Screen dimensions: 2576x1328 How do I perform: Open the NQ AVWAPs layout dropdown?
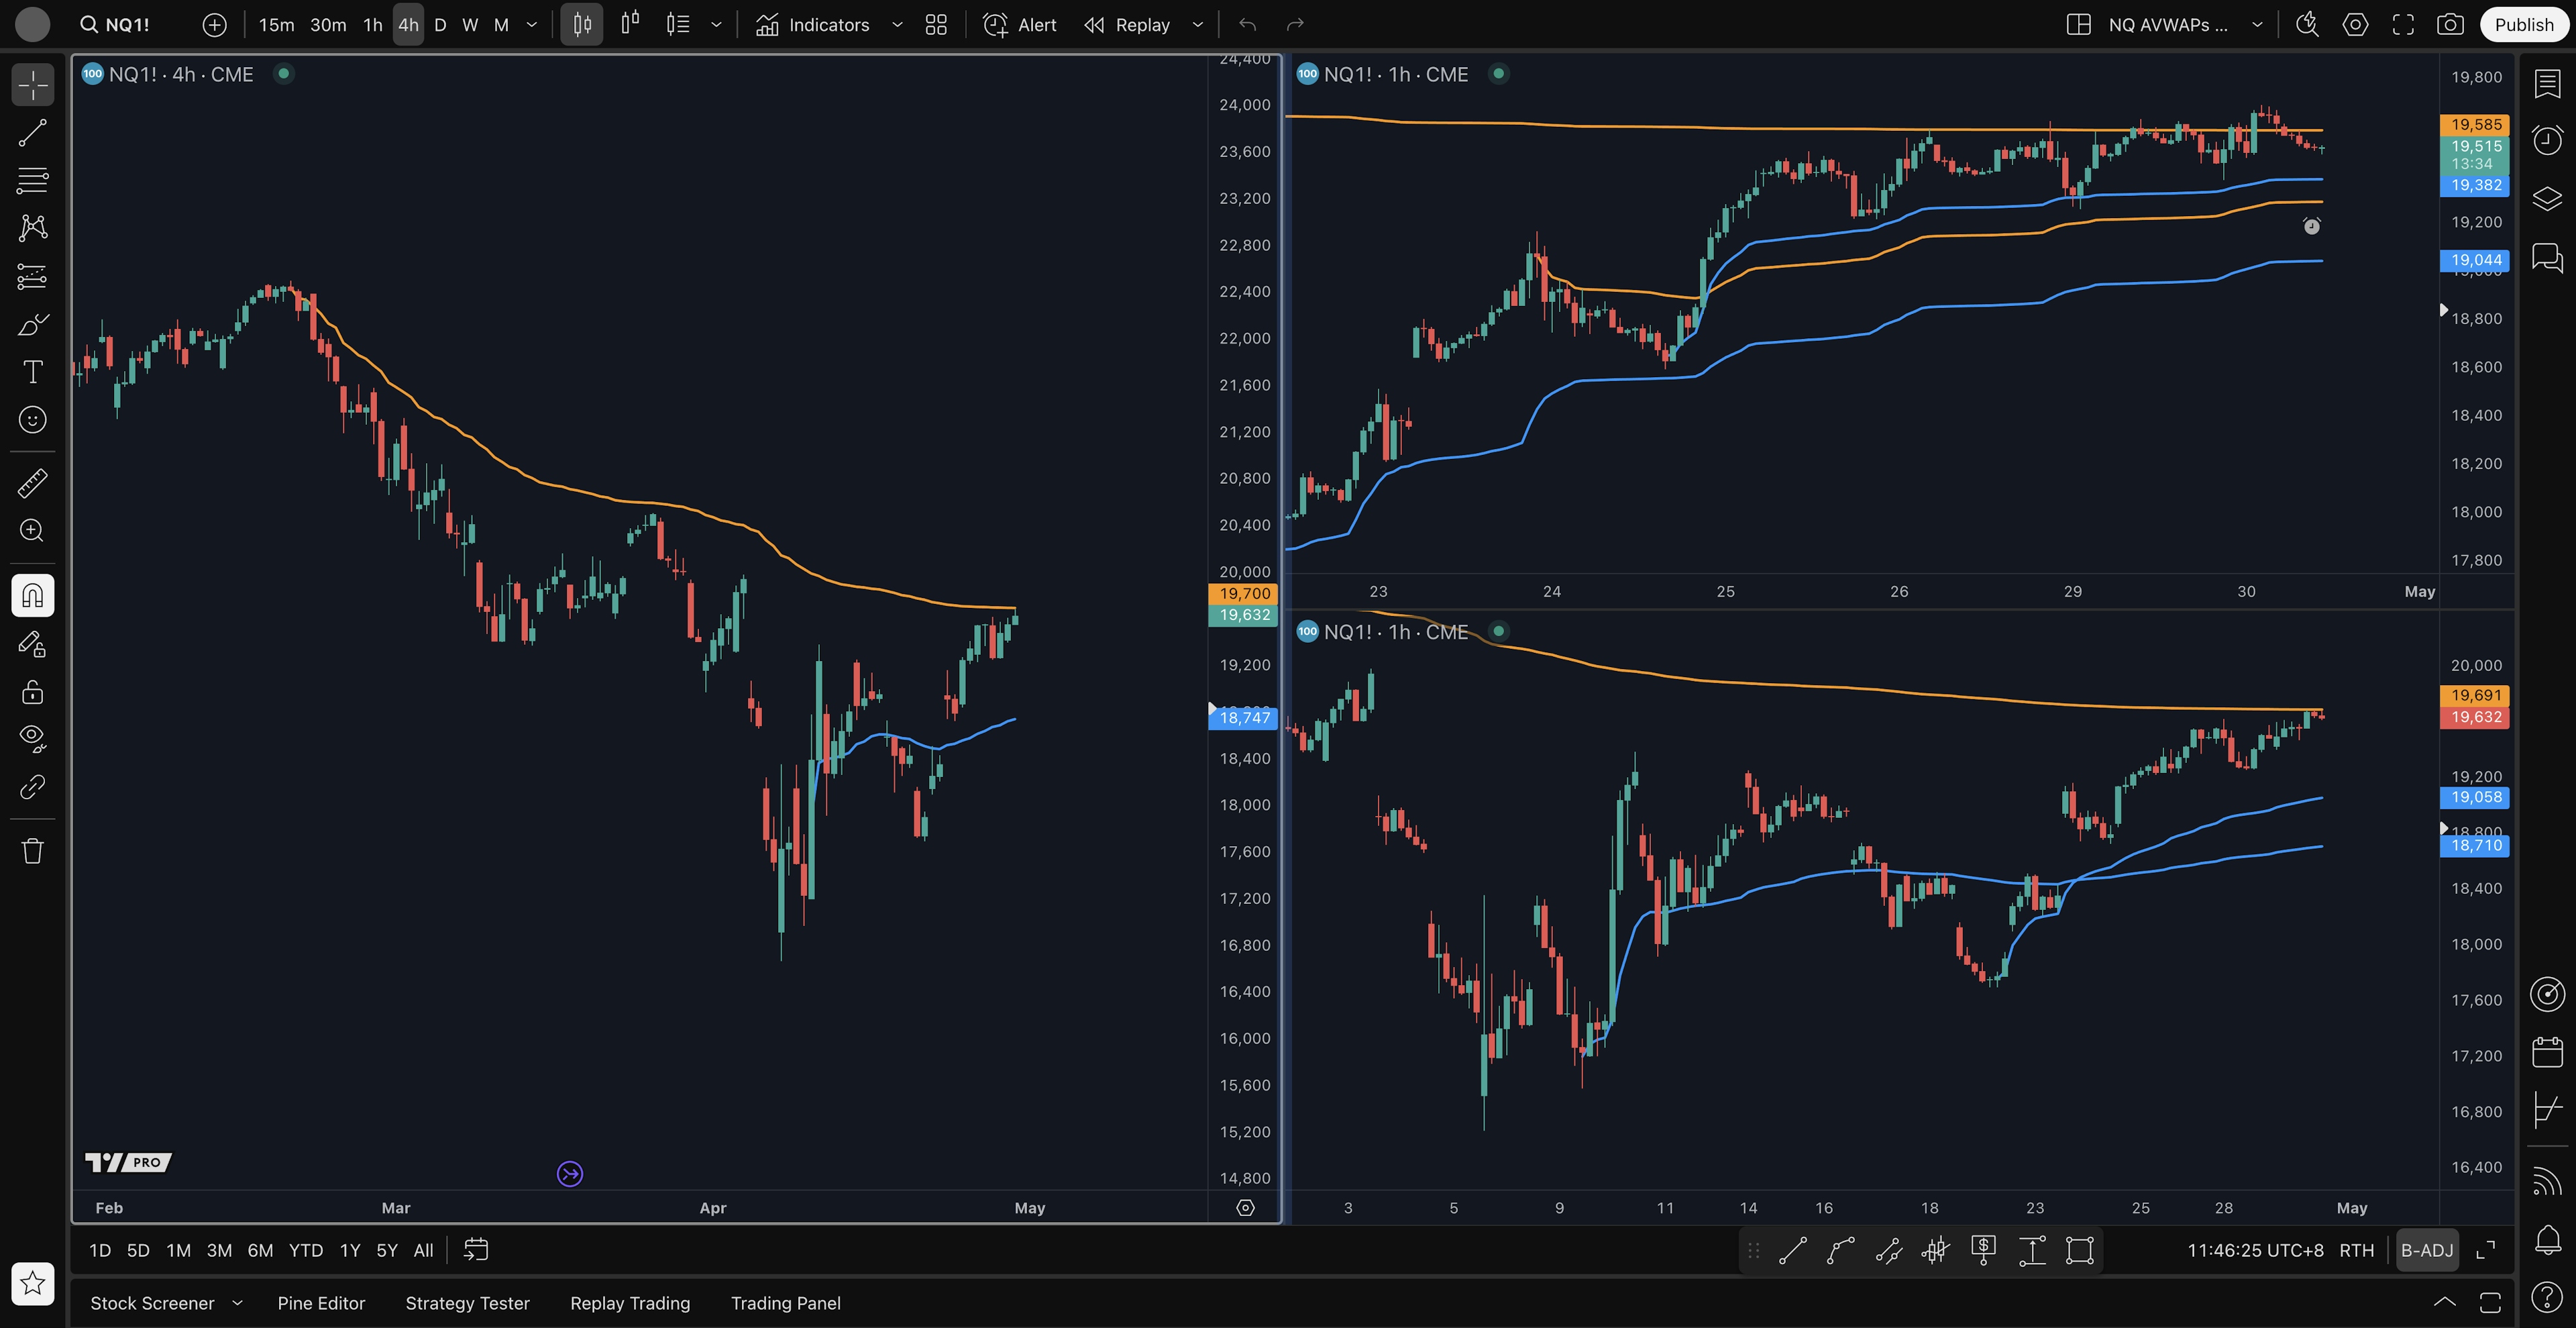(x=2257, y=25)
